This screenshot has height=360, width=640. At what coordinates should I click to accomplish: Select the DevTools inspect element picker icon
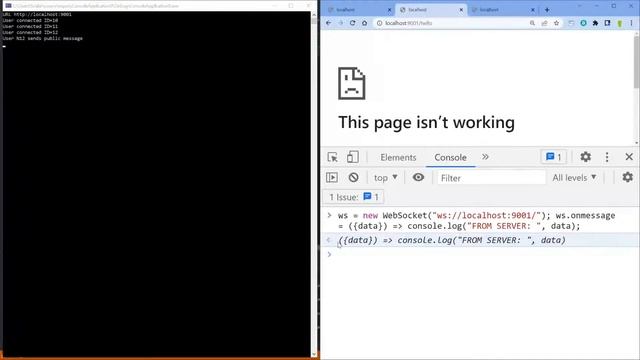[332, 157]
